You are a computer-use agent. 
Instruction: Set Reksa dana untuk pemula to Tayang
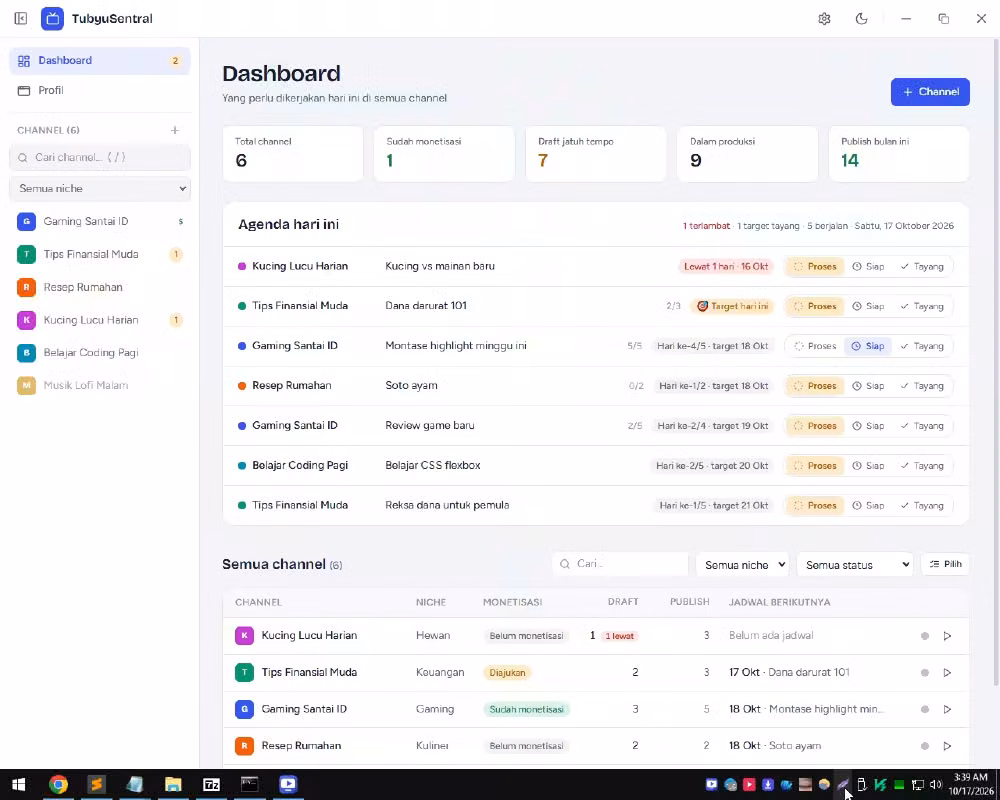(x=922, y=505)
